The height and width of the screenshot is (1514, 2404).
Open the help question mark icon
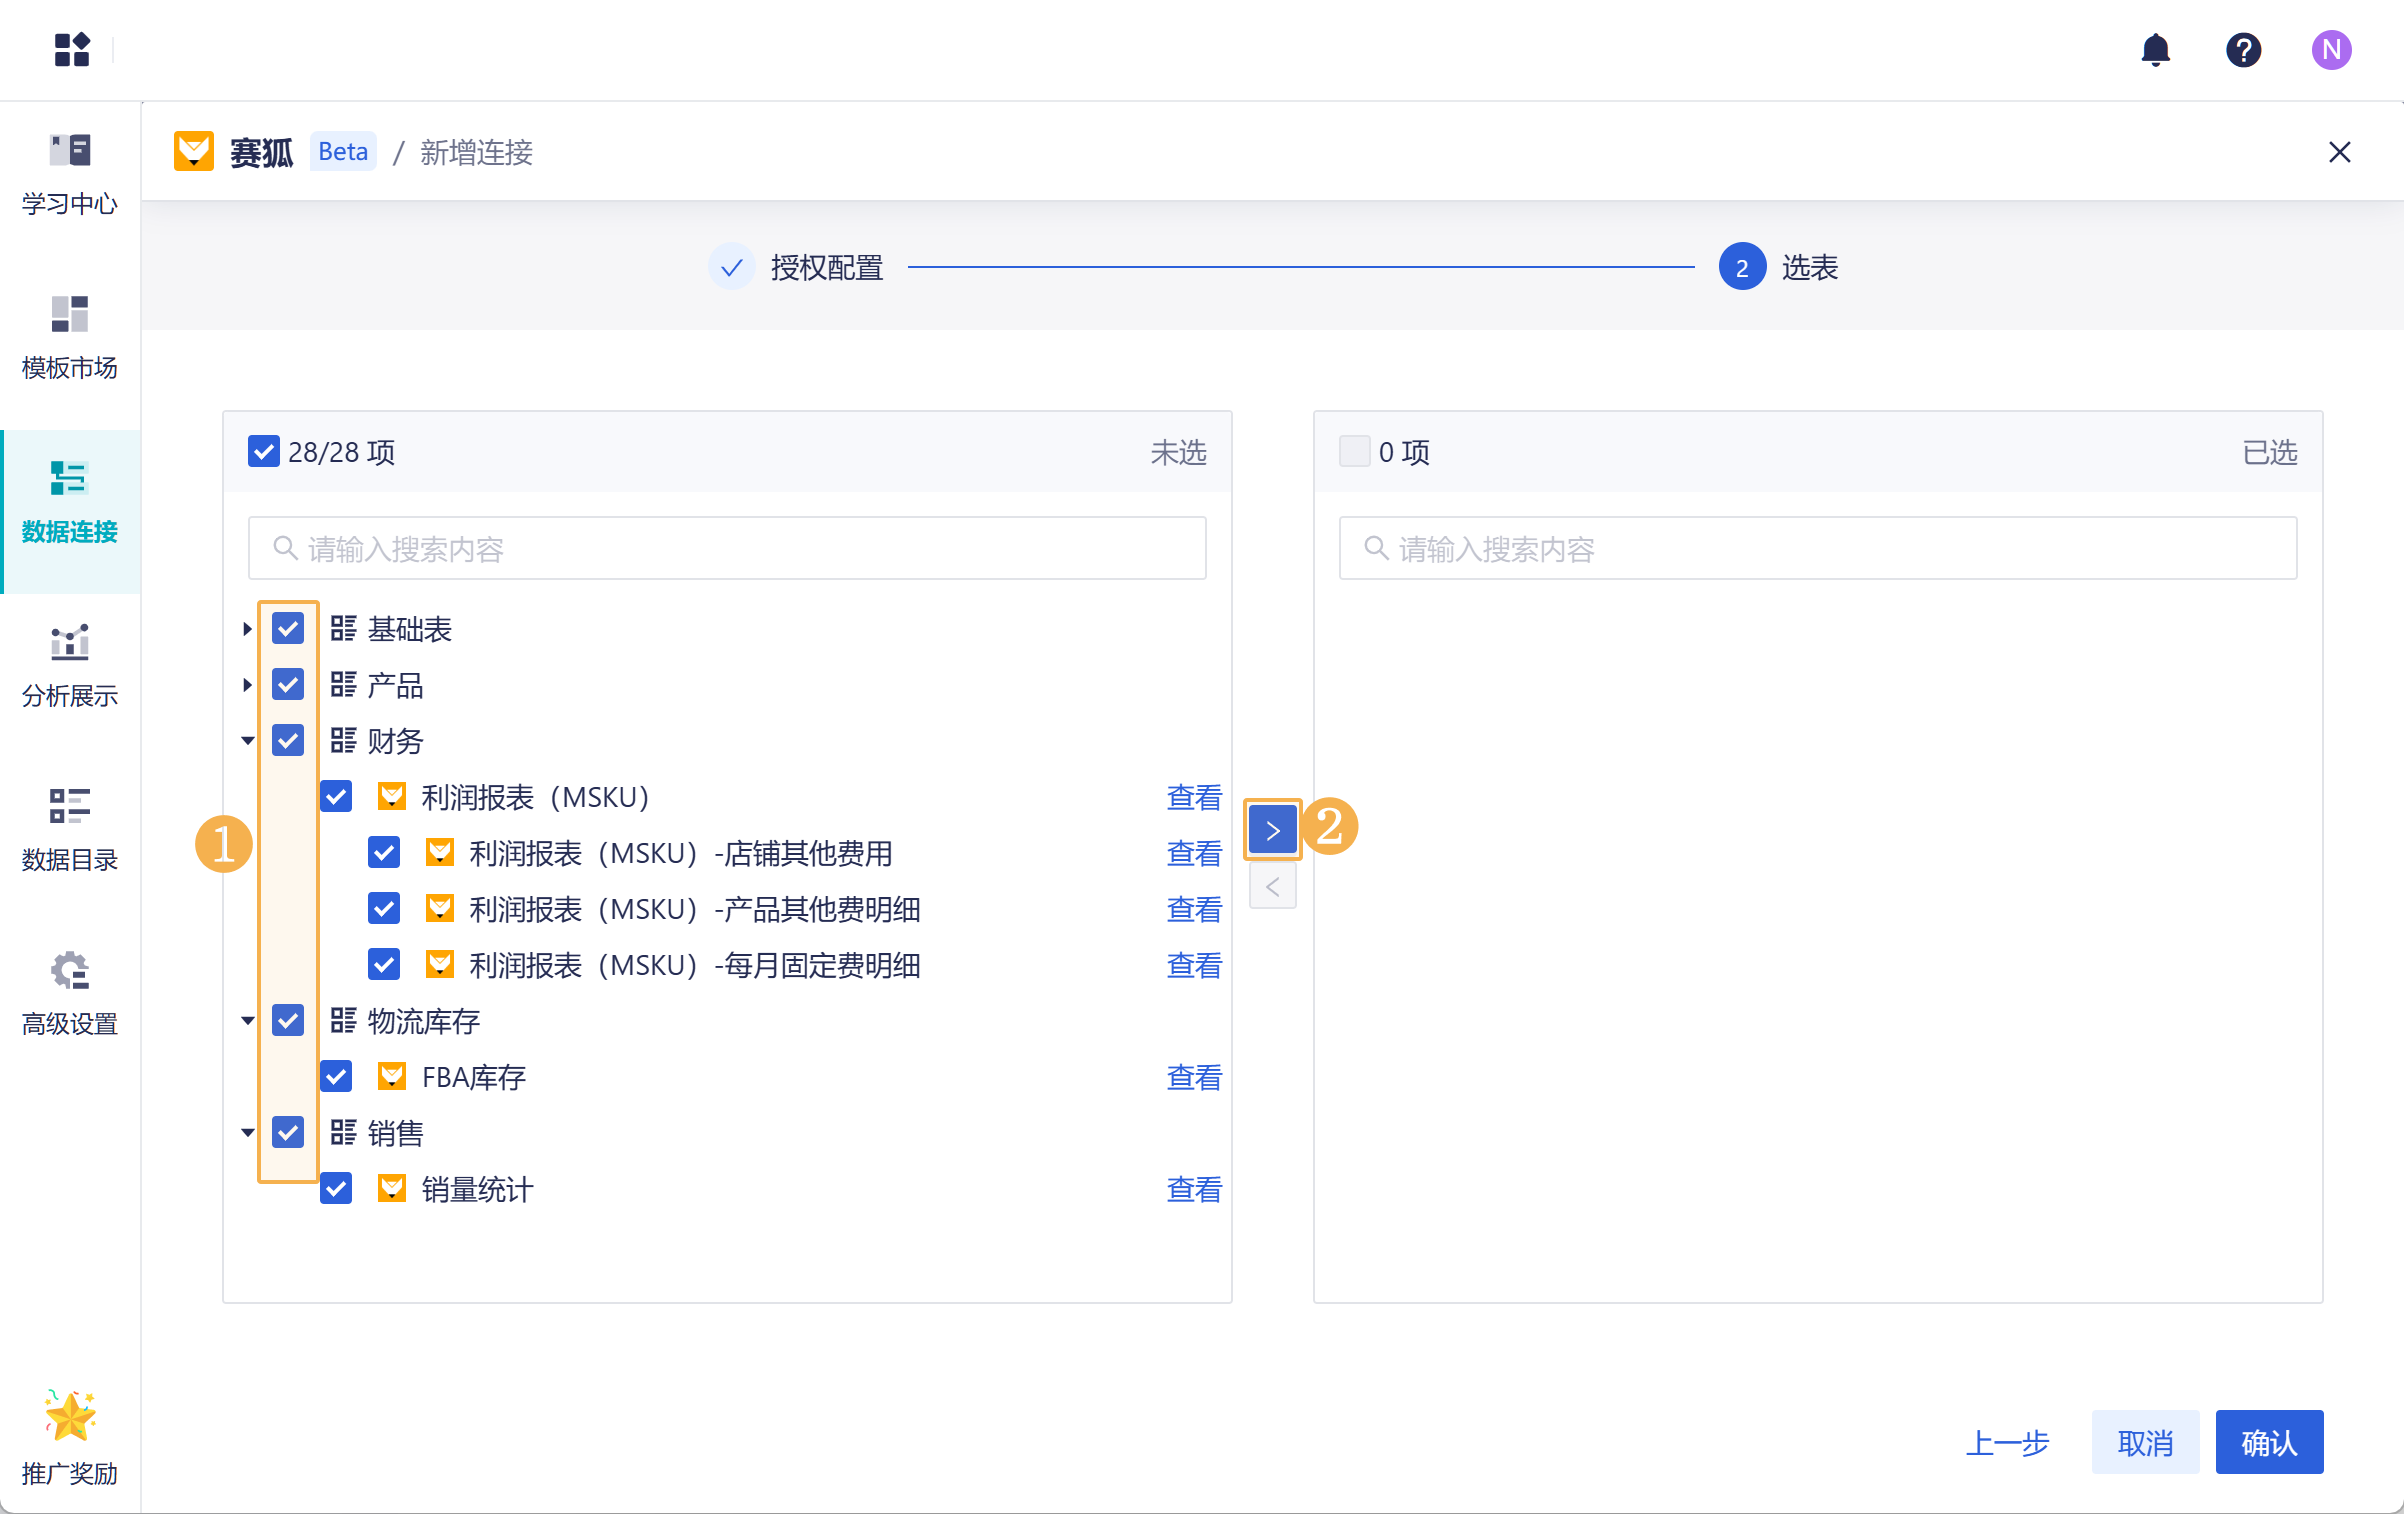[x=2243, y=50]
